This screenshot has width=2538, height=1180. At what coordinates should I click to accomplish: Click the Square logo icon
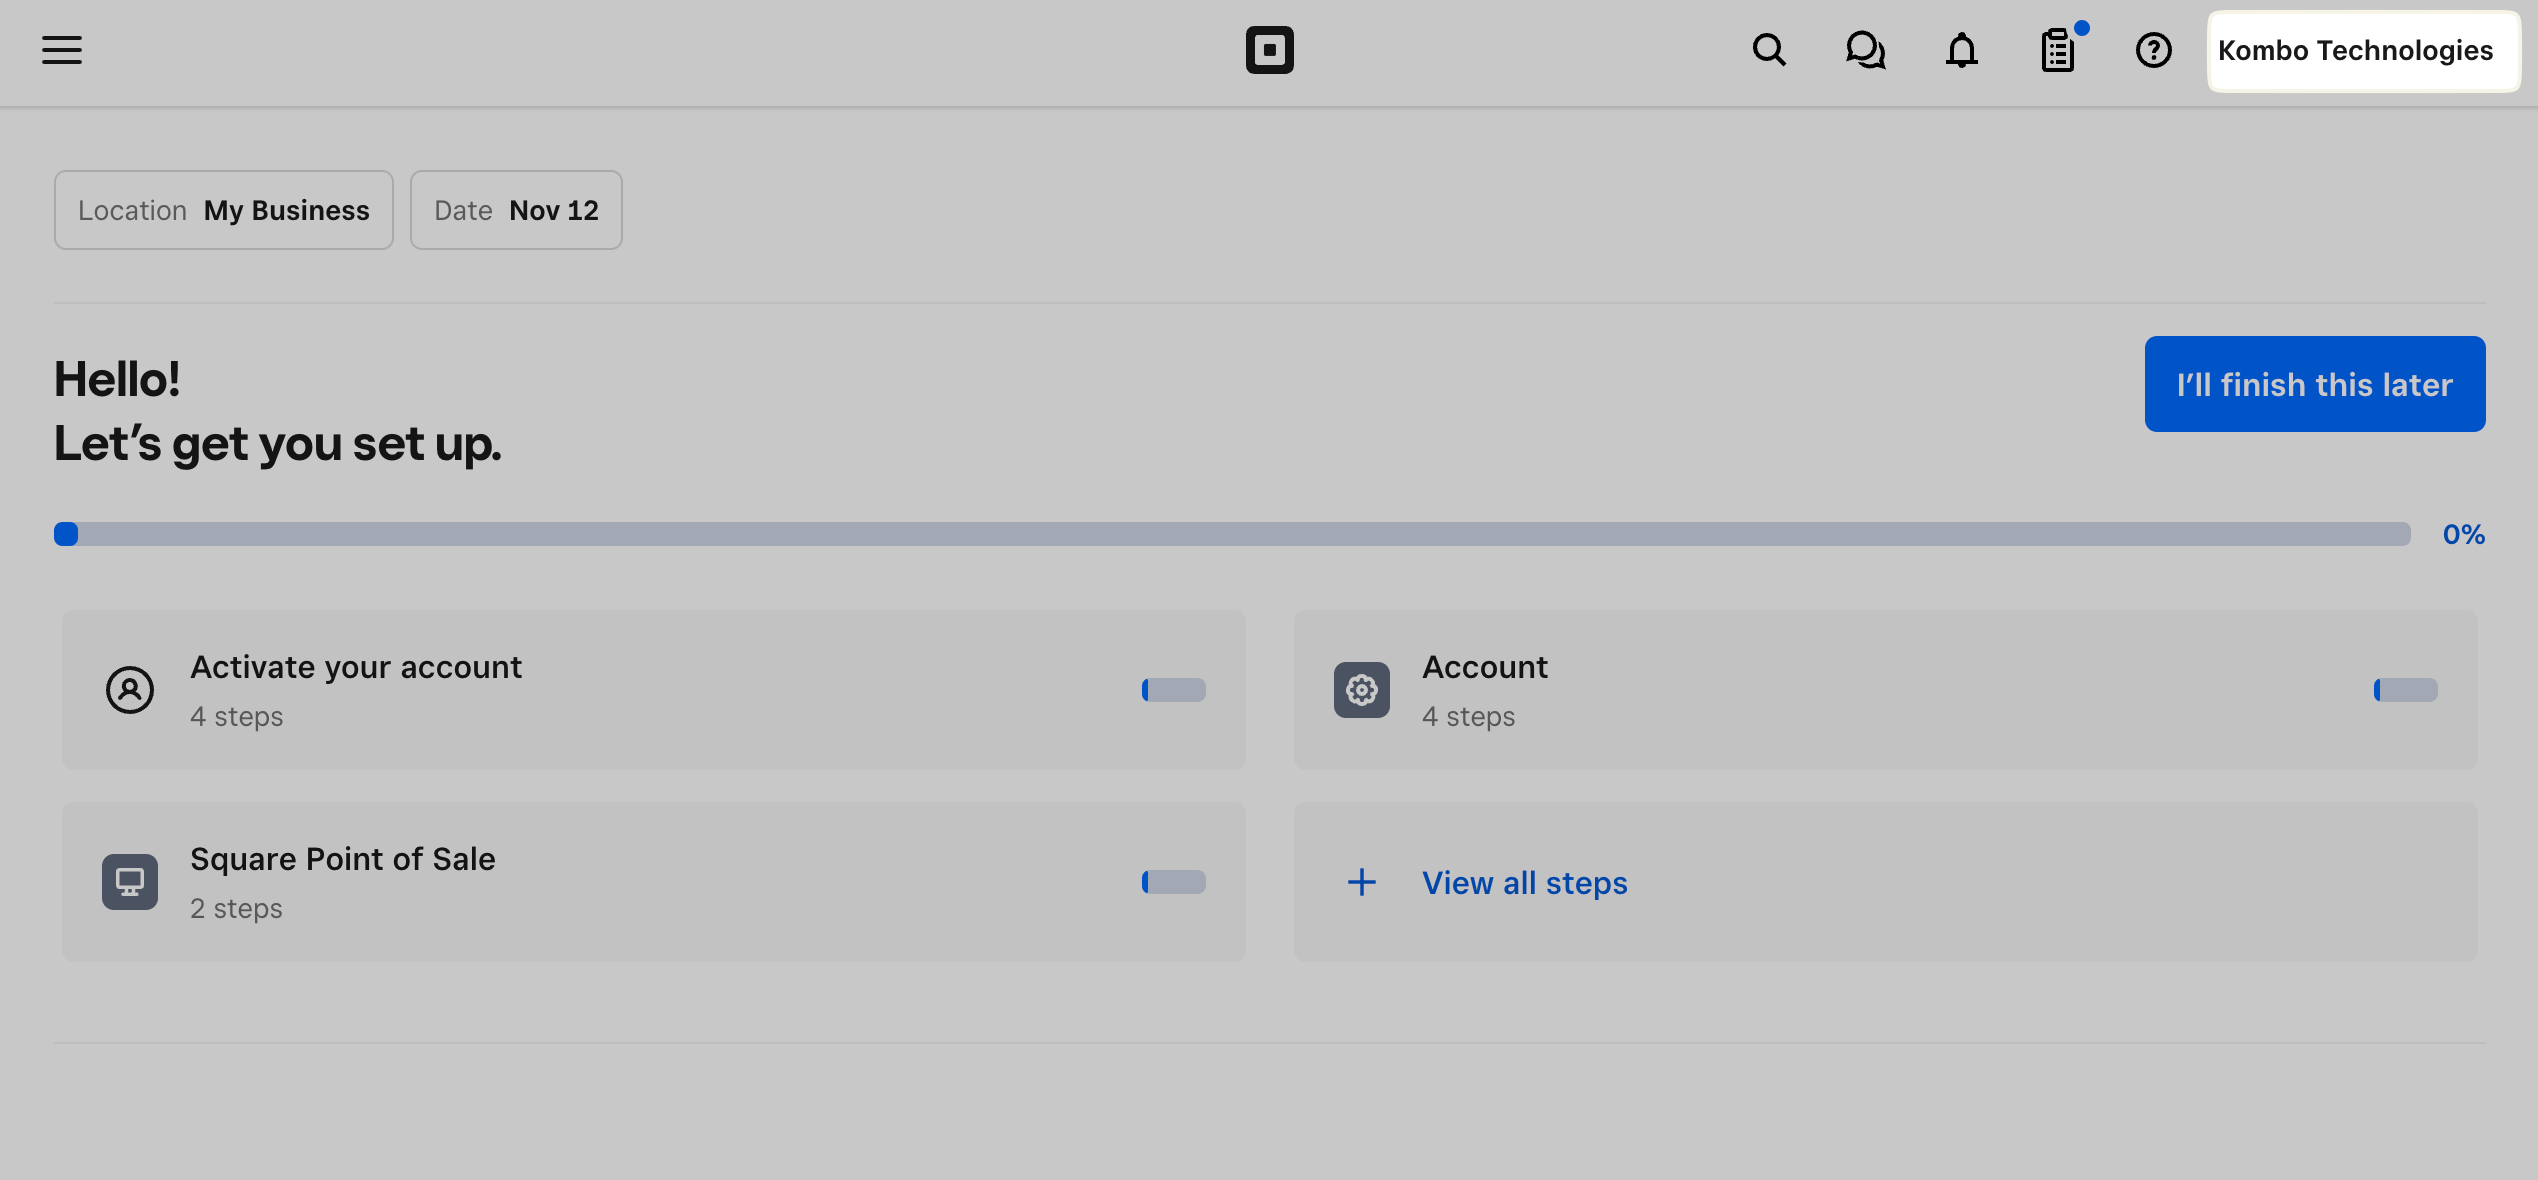click(x=1269, y=50)
